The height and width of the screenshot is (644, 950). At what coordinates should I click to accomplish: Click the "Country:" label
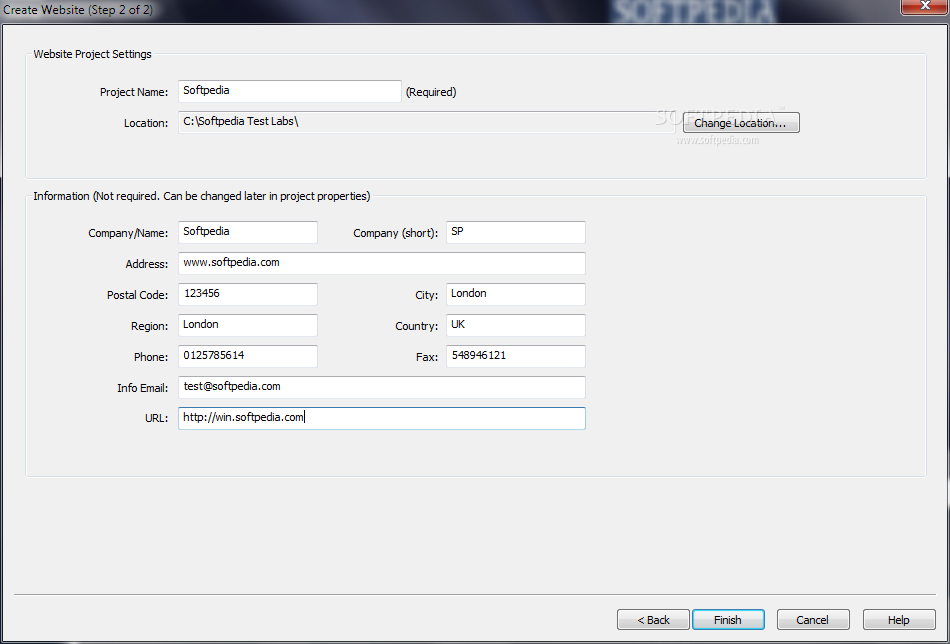(417, 326)
